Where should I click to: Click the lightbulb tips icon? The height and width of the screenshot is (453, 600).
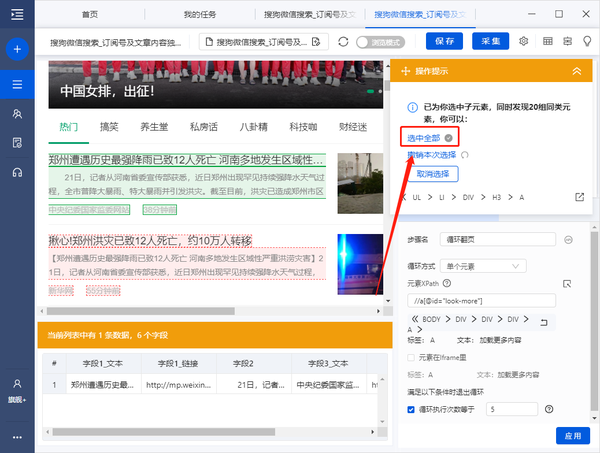coord(587,41)
